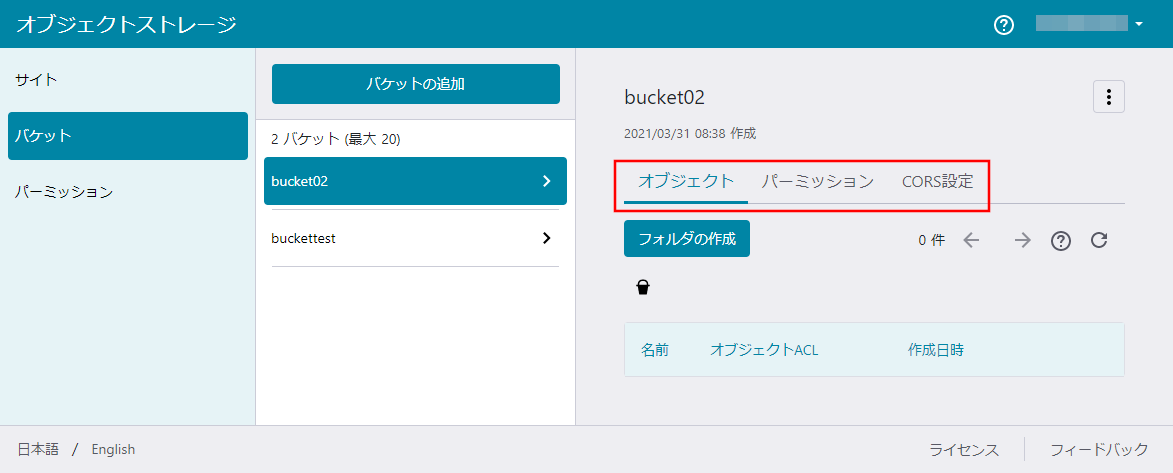Click the バケットの追加 button
The image size is (1173, 473).
point(415,84)
